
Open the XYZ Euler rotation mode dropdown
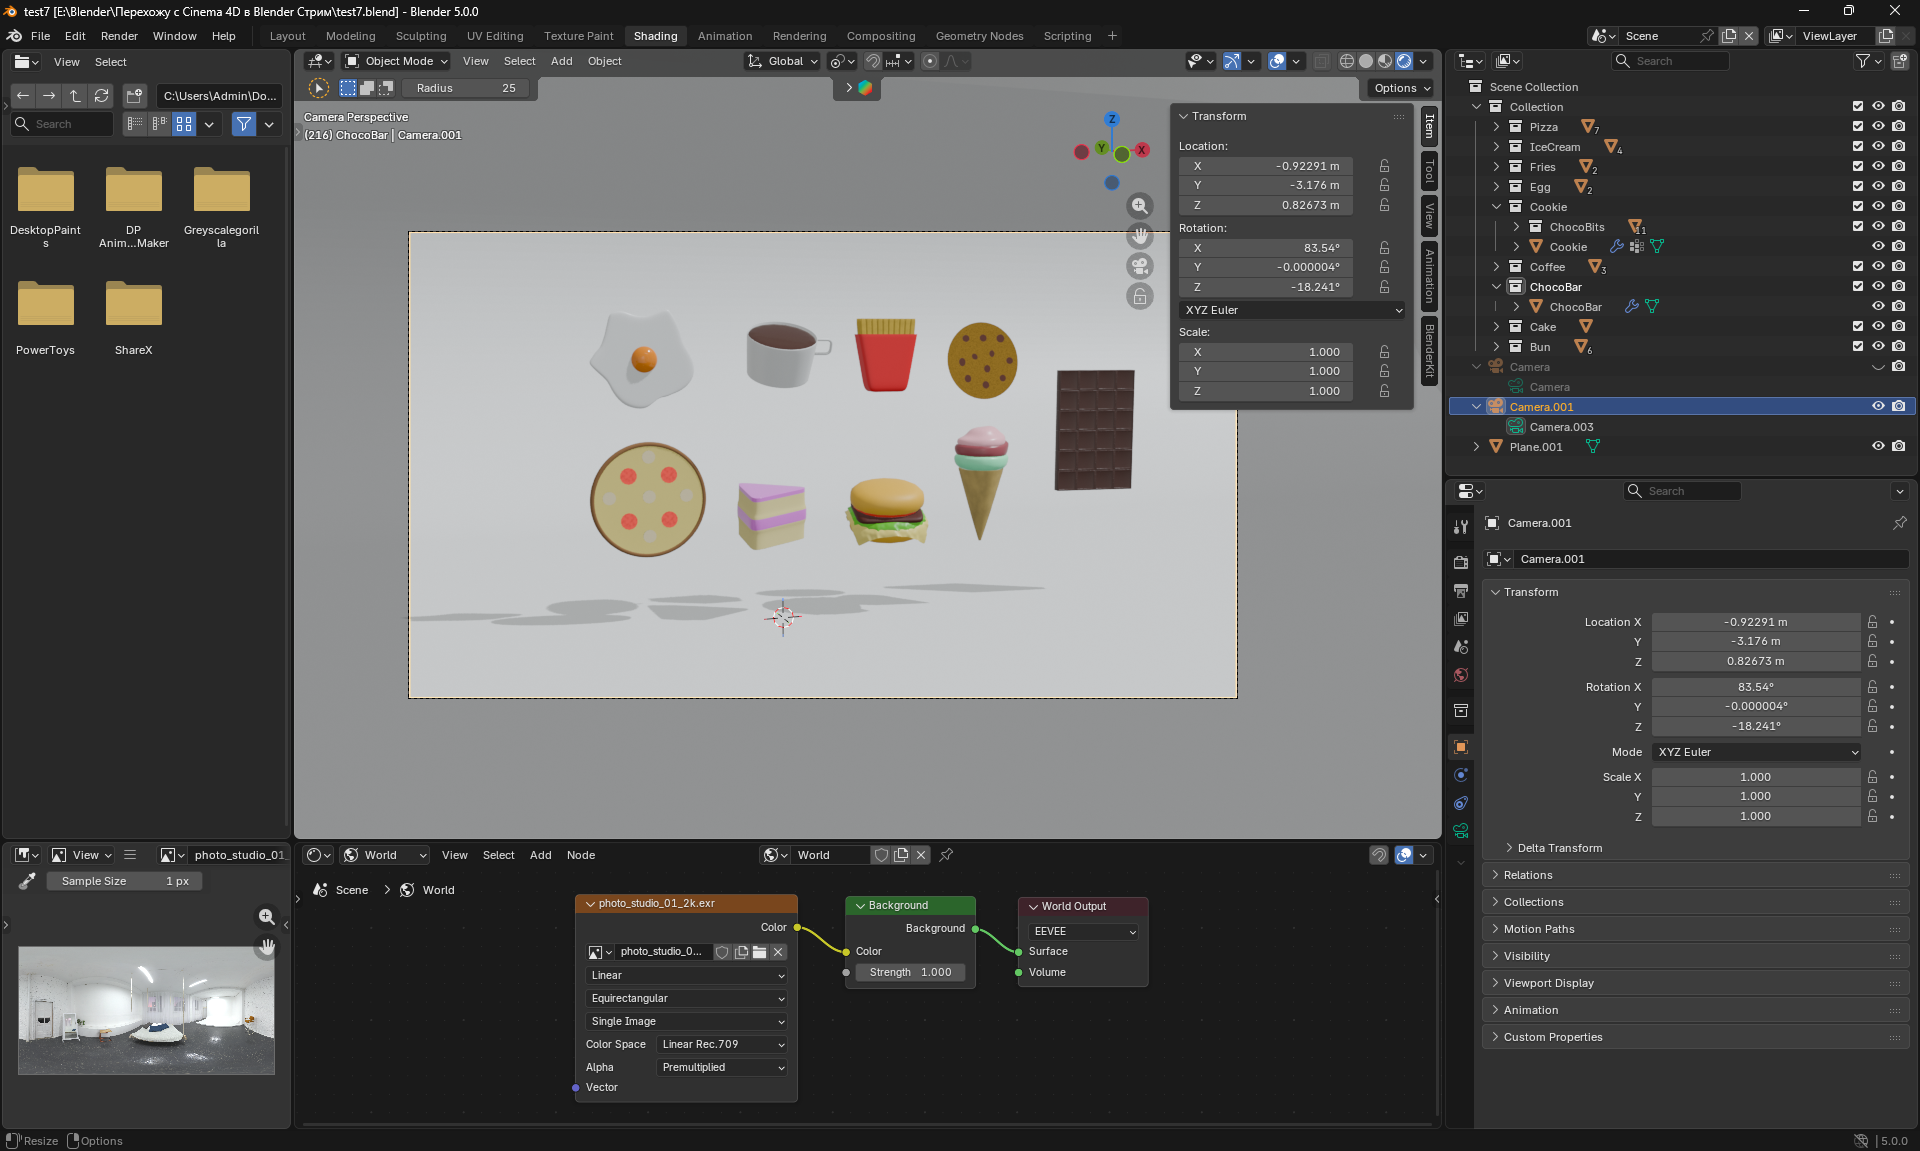tap(1293, 310)
